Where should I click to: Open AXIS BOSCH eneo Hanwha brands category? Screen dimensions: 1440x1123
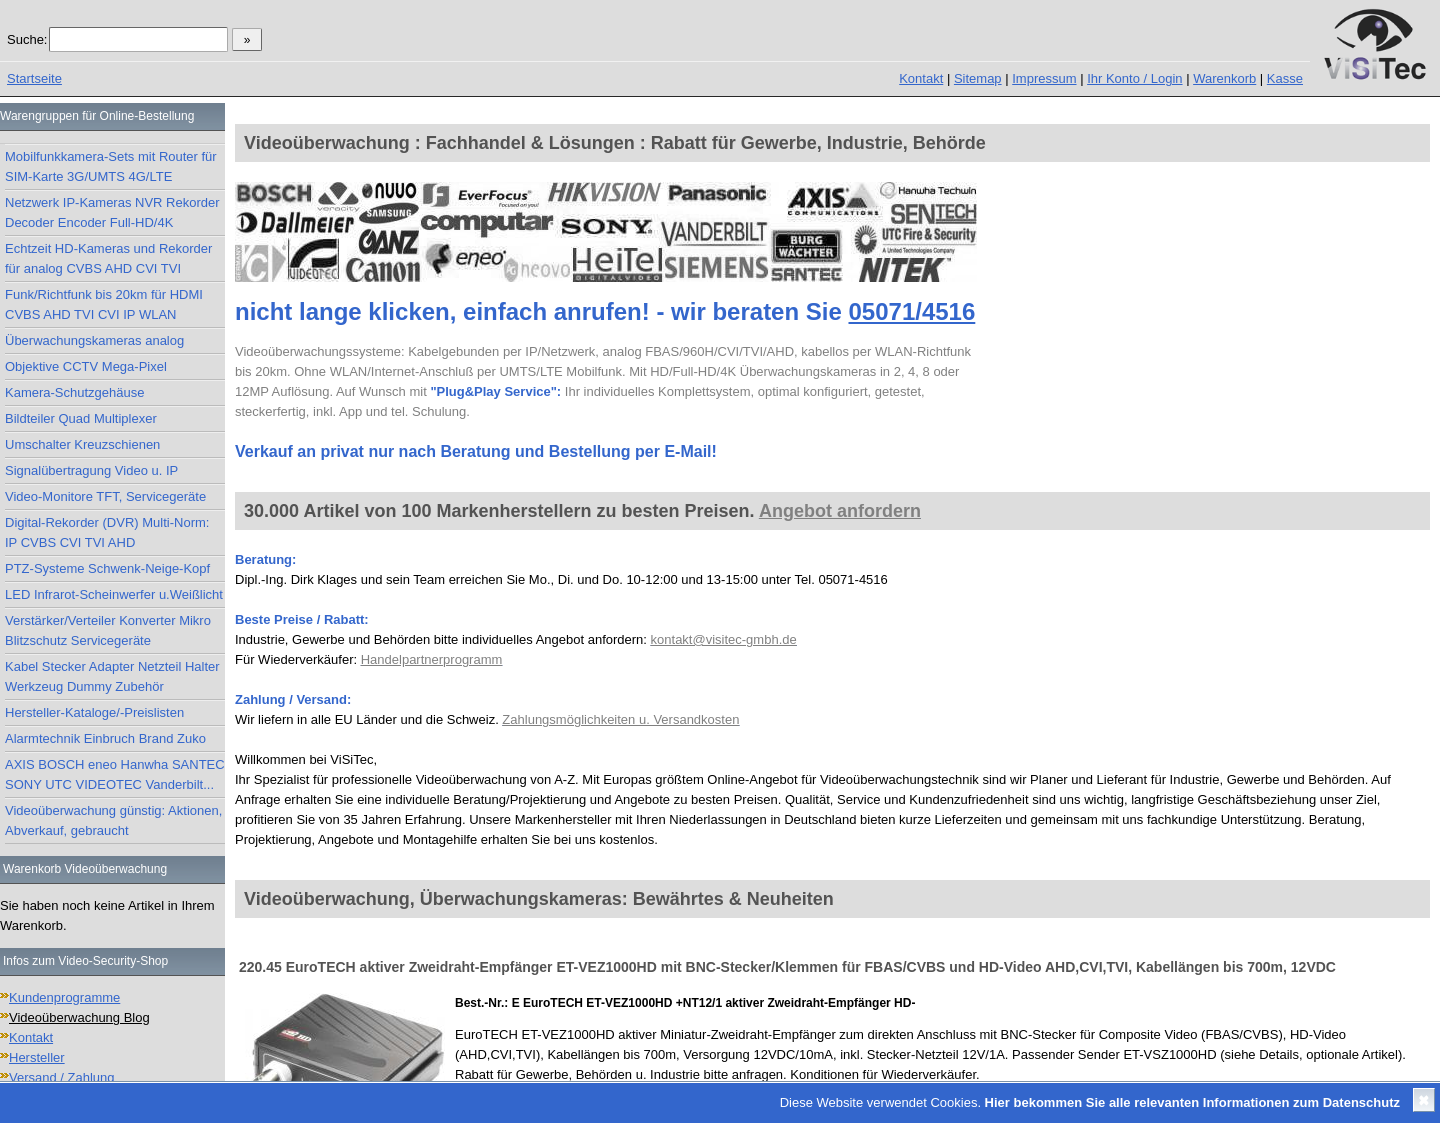click(x=114, y=774)
